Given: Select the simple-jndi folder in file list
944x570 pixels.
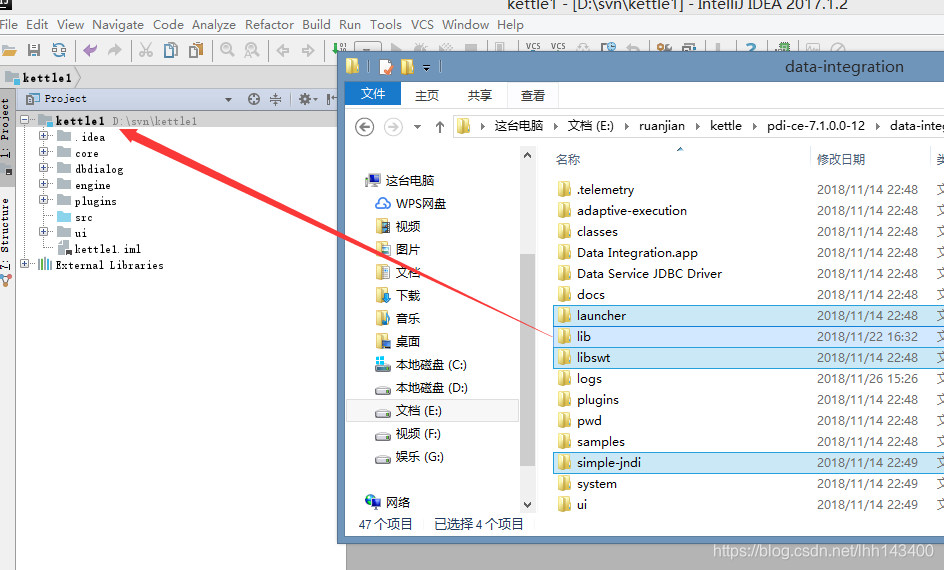Looking at the screenshot, I should [x=748, y=463].
